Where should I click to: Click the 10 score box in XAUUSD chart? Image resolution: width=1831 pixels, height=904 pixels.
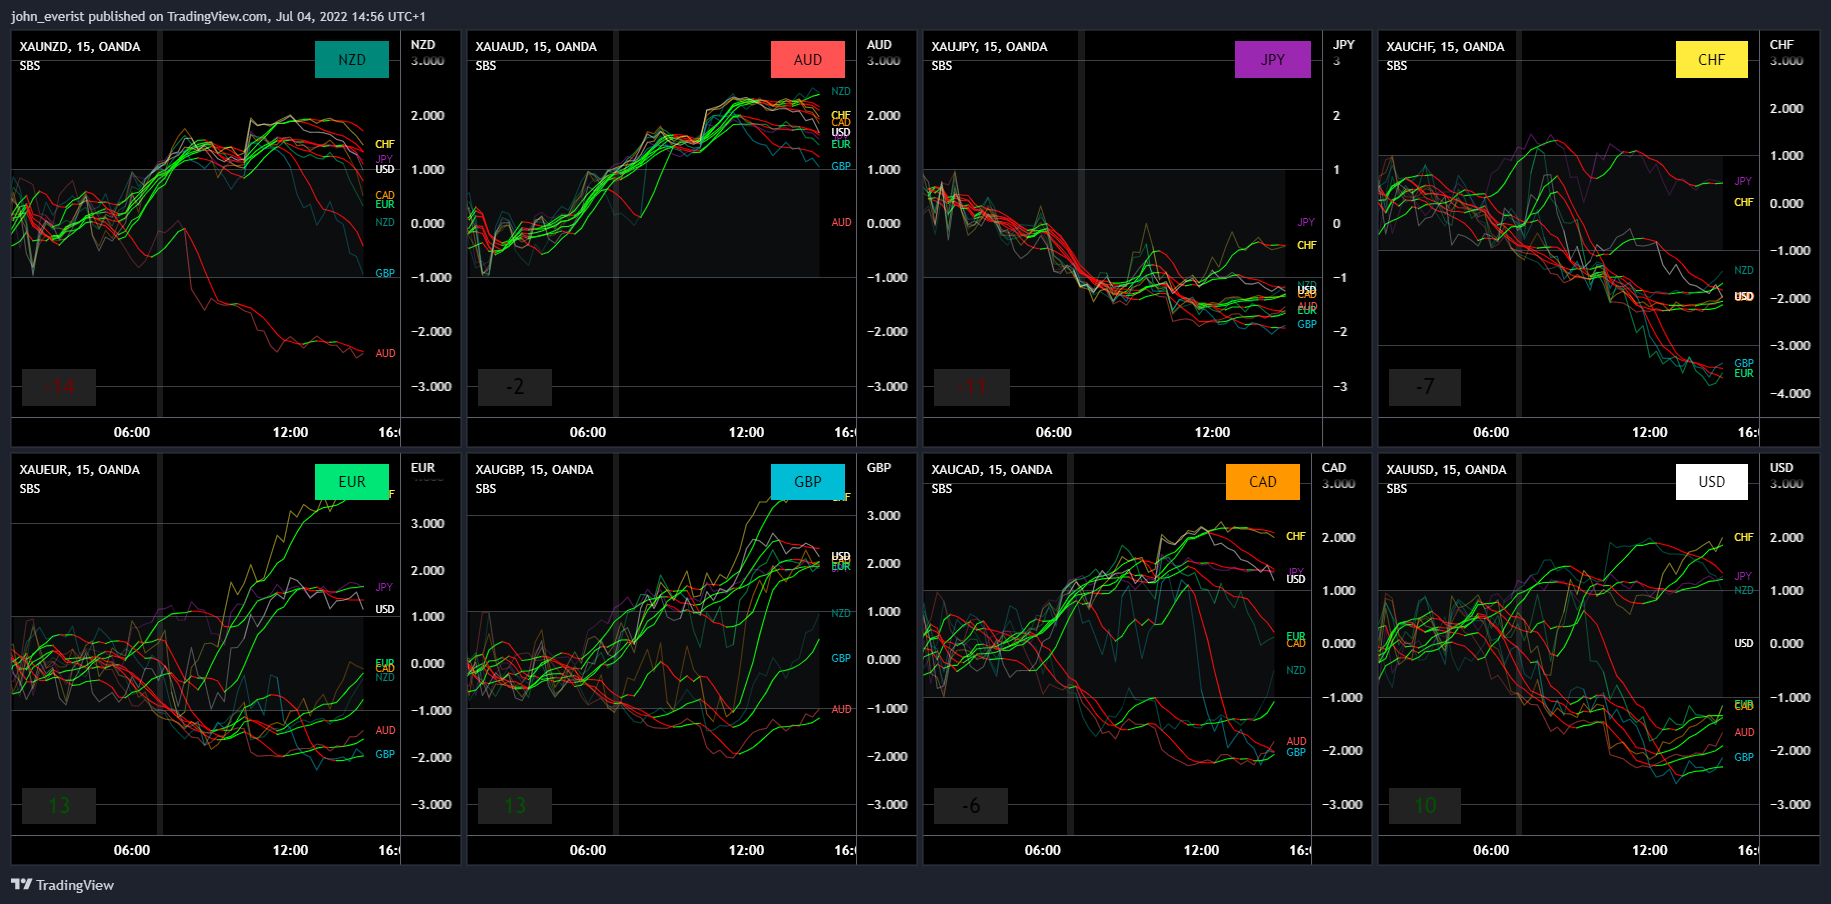[x=1425, y=806]
